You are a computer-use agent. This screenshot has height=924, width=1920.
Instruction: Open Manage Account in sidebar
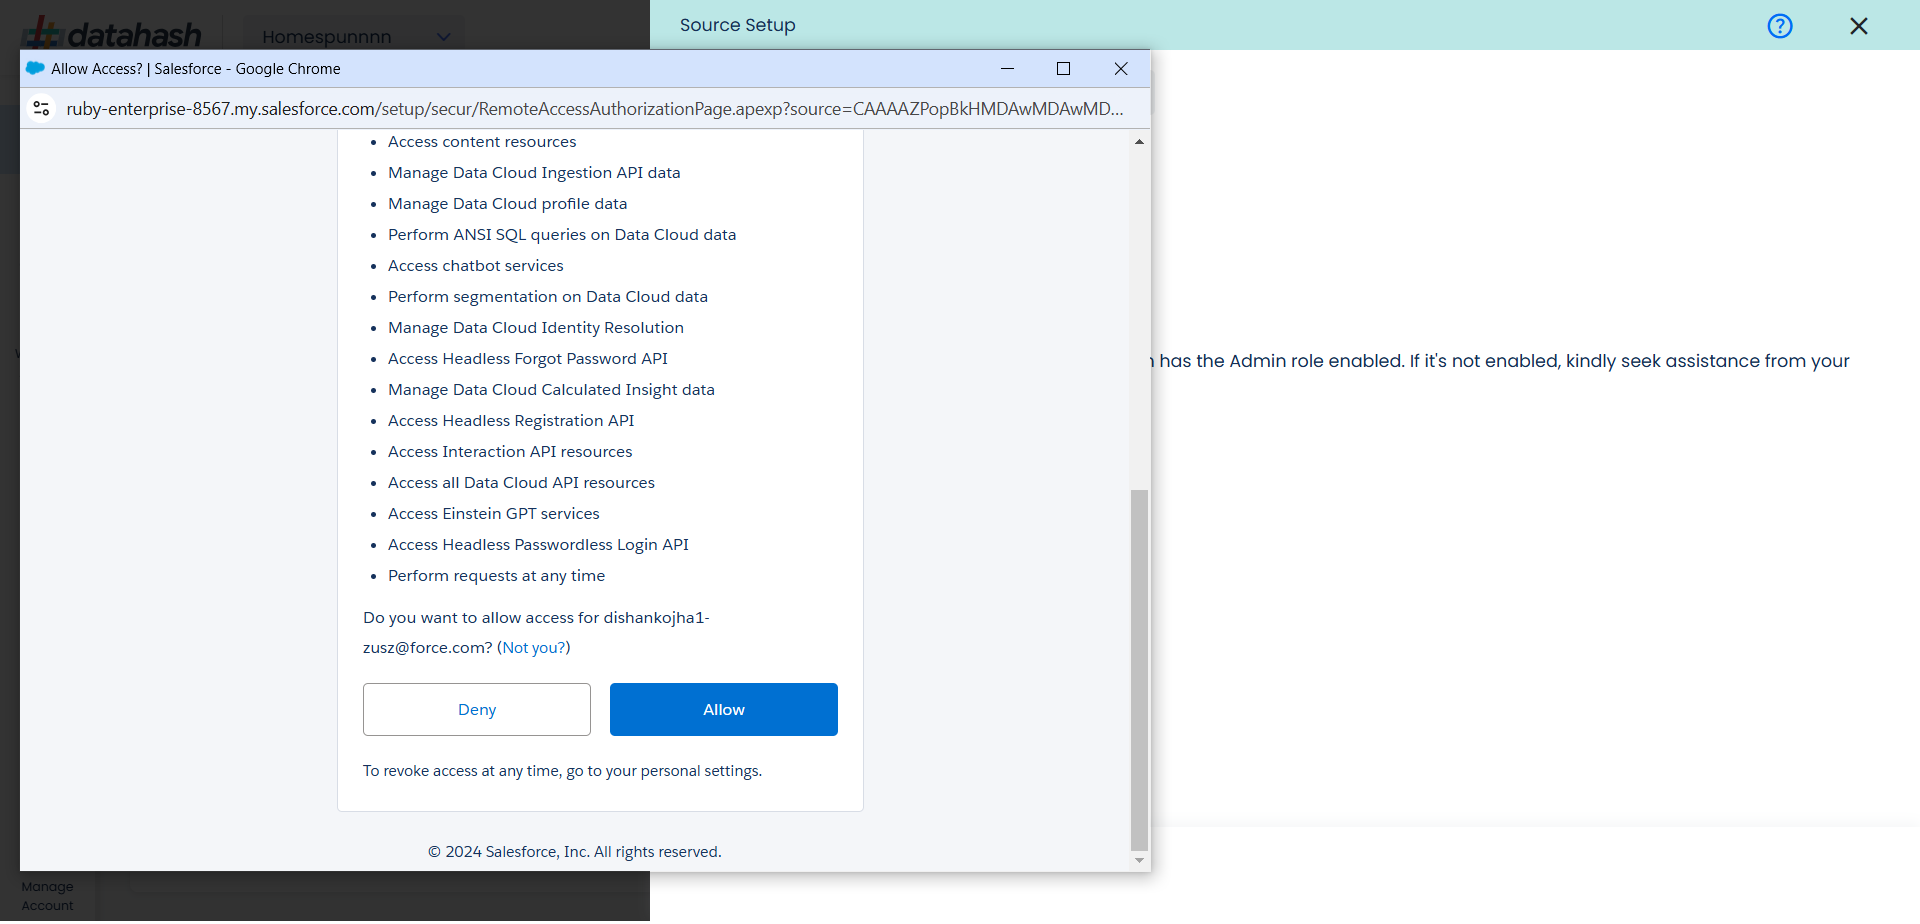point(48,896)
